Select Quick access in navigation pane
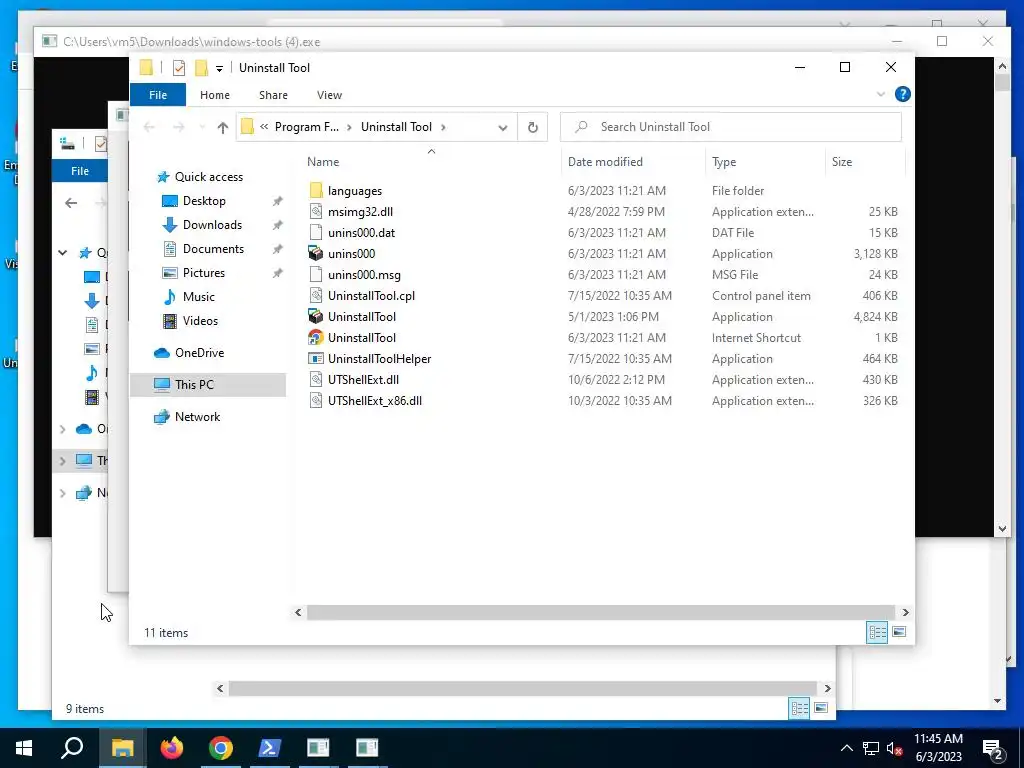1024x768 pixels. 209,177
